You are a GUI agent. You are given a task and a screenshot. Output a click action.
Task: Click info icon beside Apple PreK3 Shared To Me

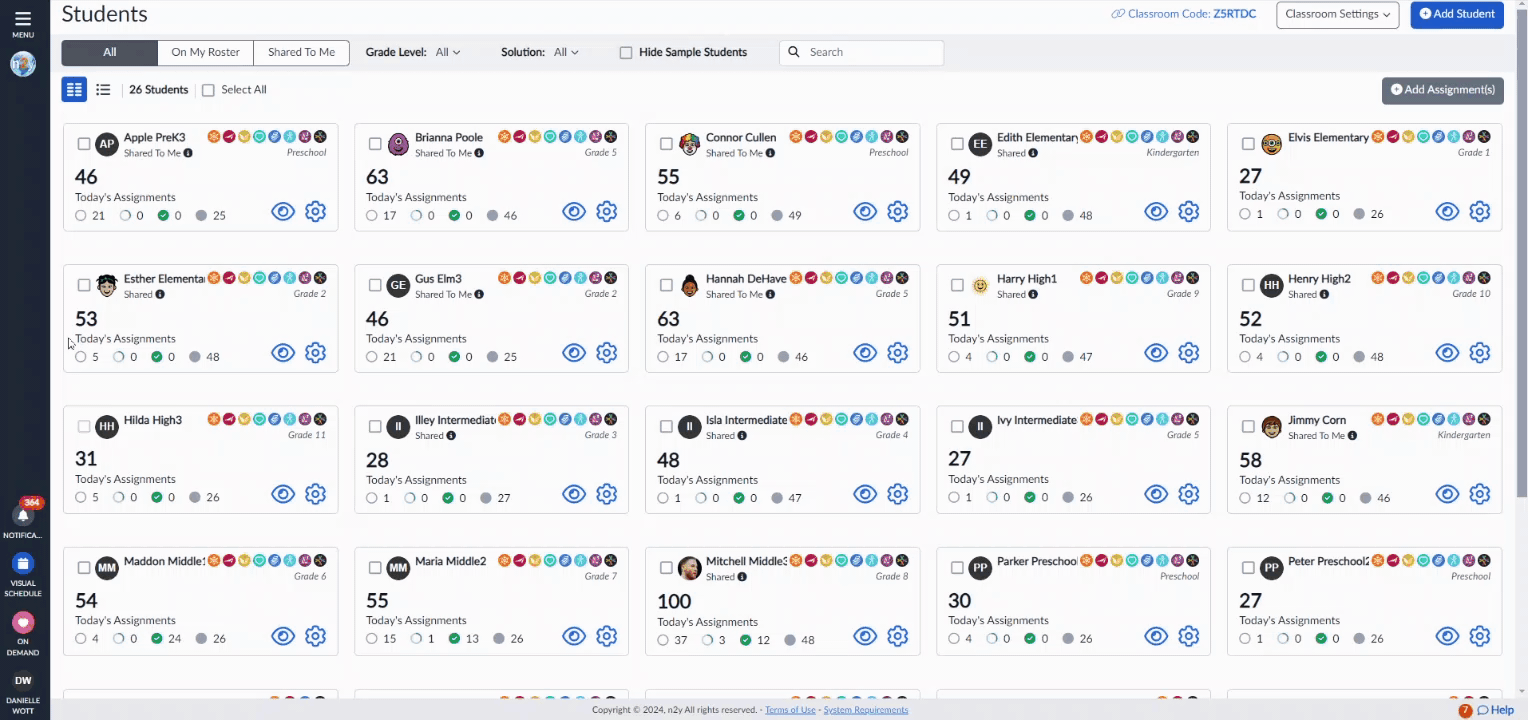188,153
